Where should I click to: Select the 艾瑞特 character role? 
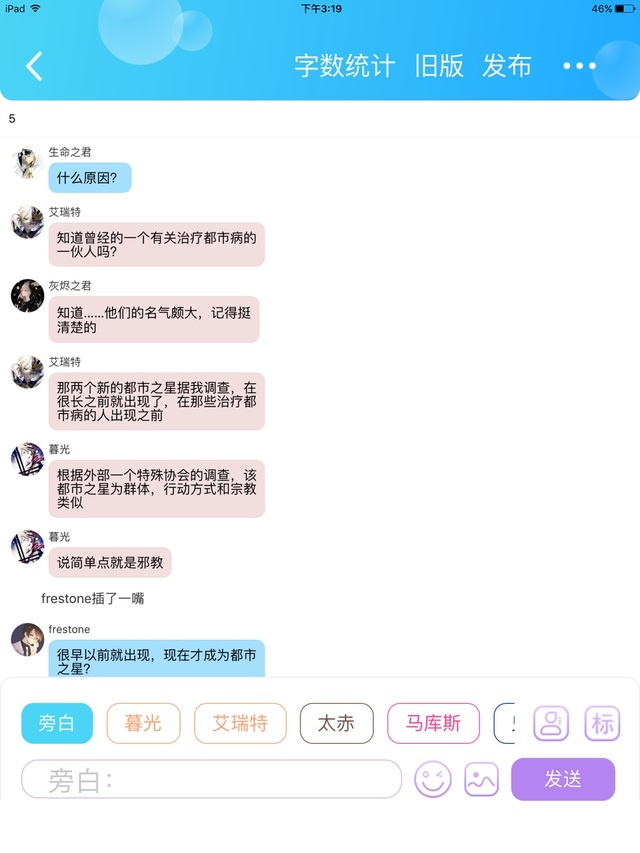tap(240, 723)
